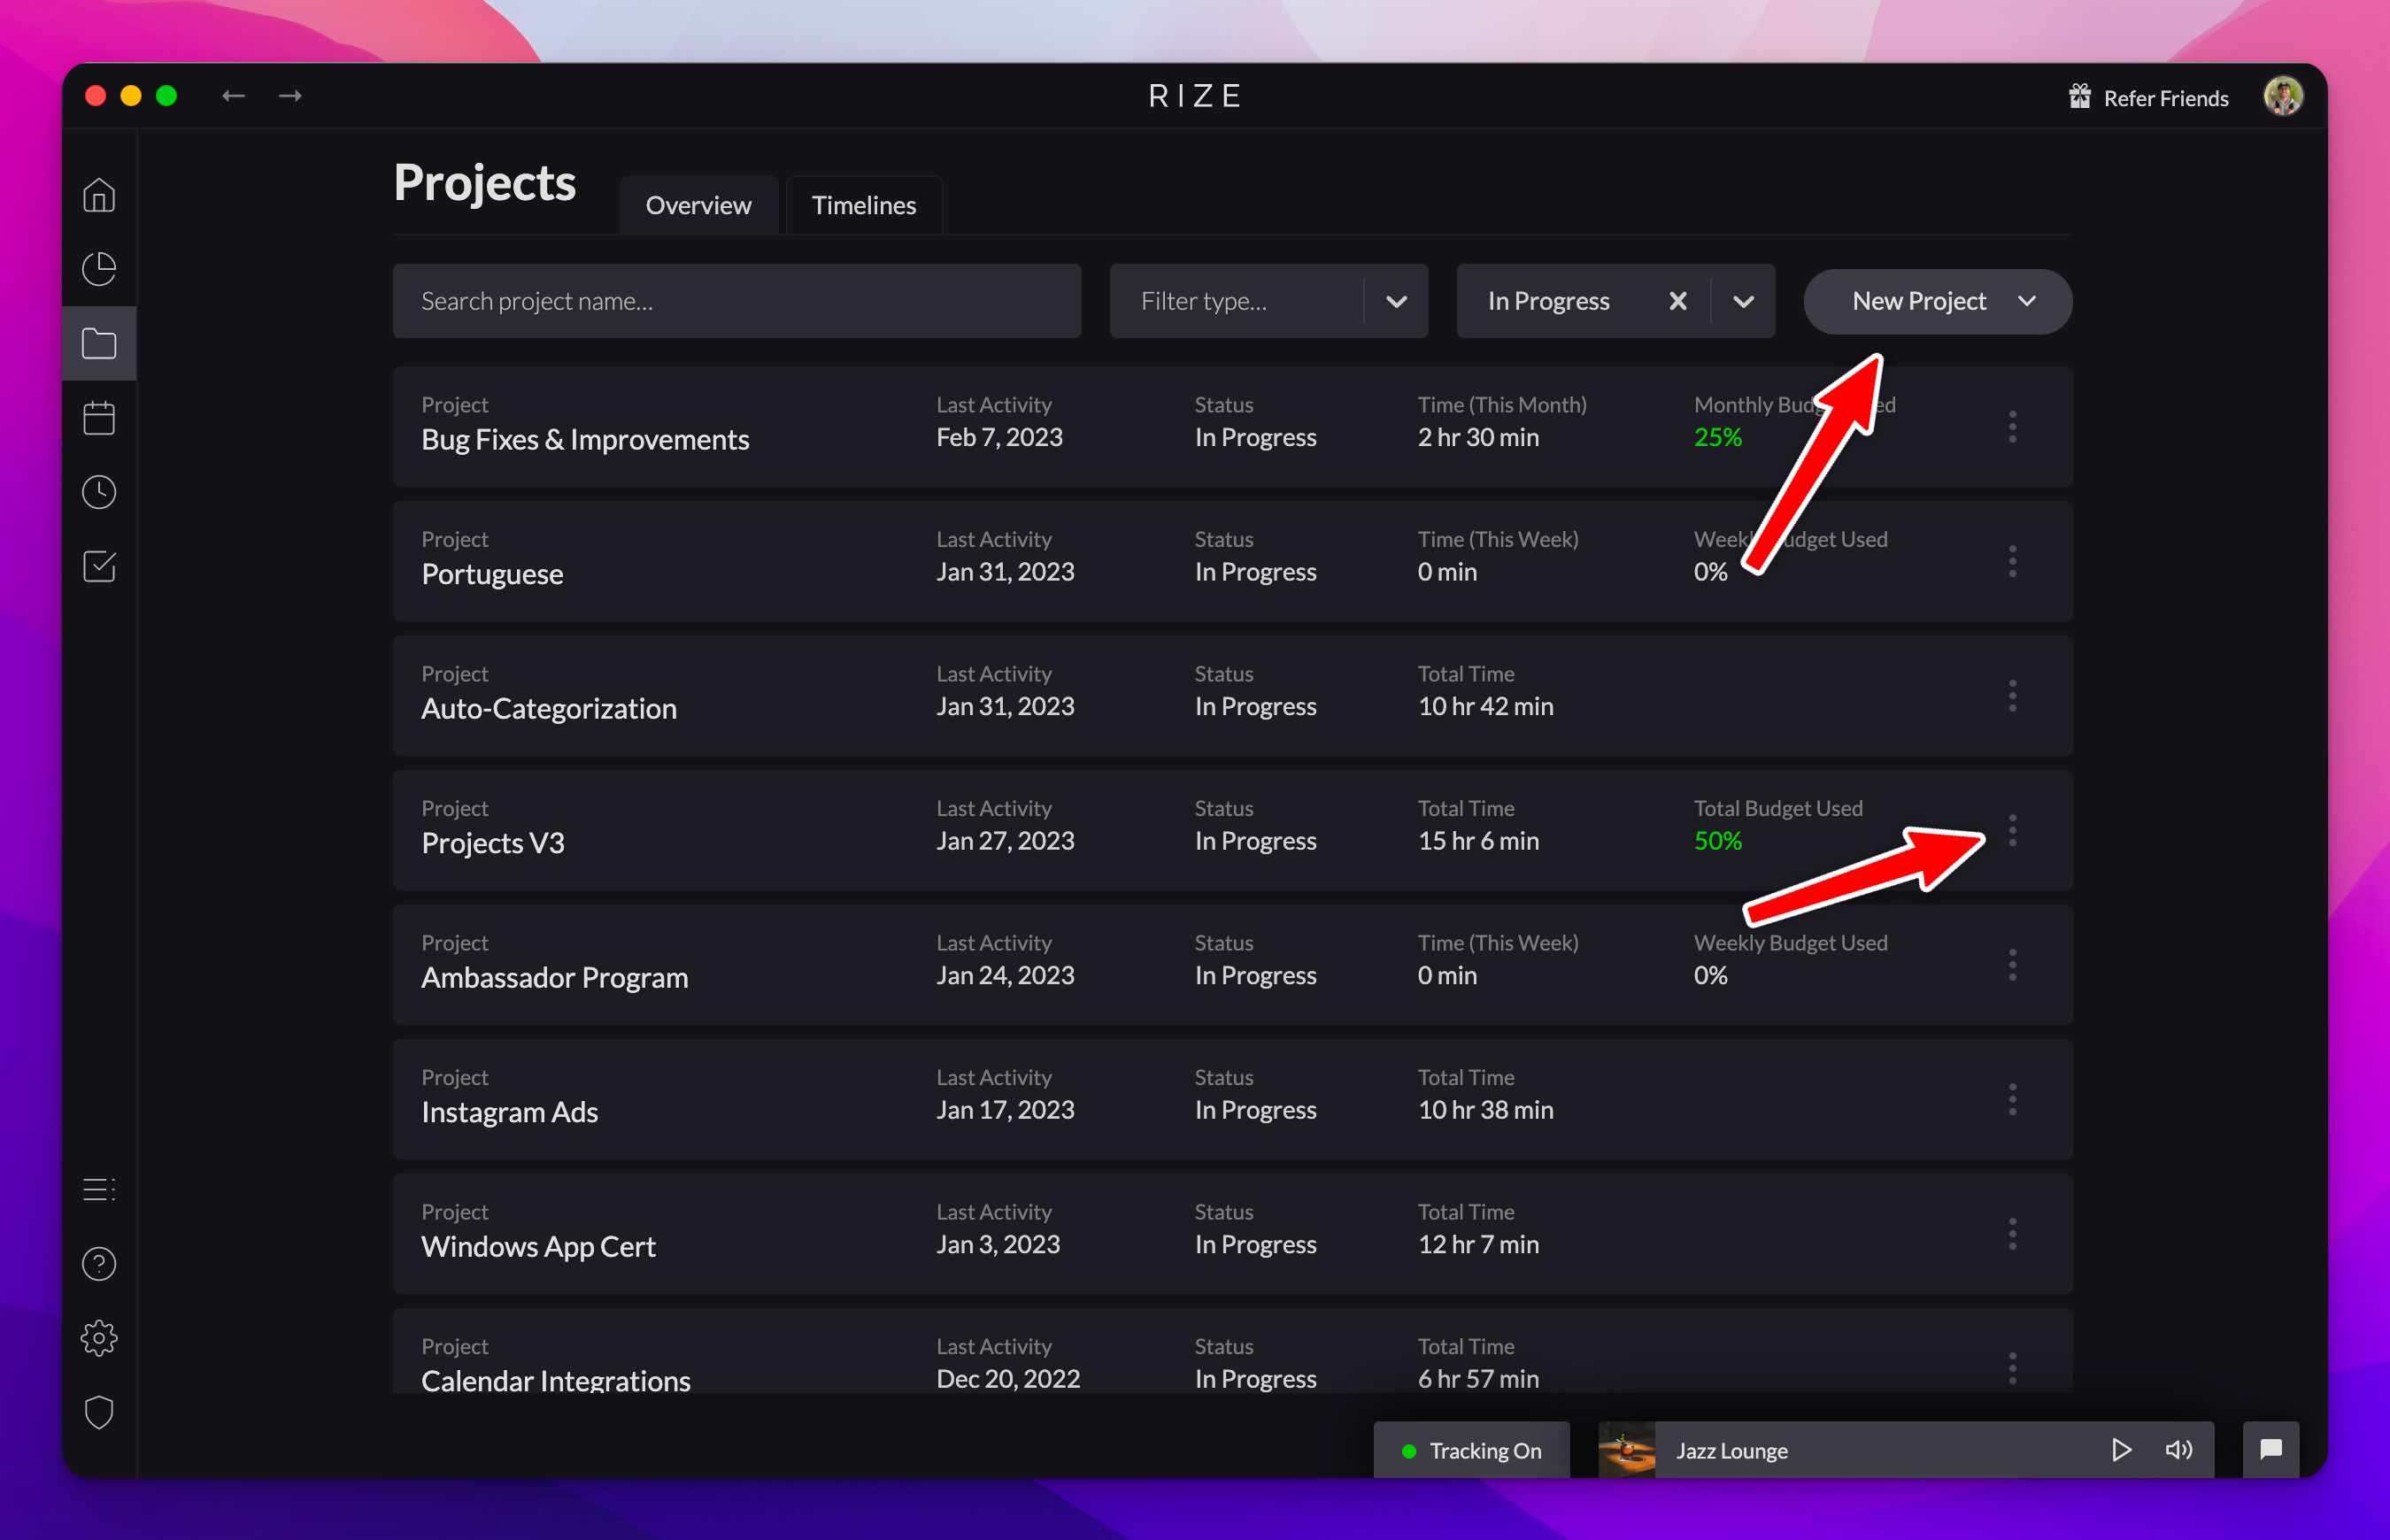The width and height of the screenshot is (2390, 1540).
Task: Click the Filter type input field
Action: pyautogui.click(x=1236, y=301)
